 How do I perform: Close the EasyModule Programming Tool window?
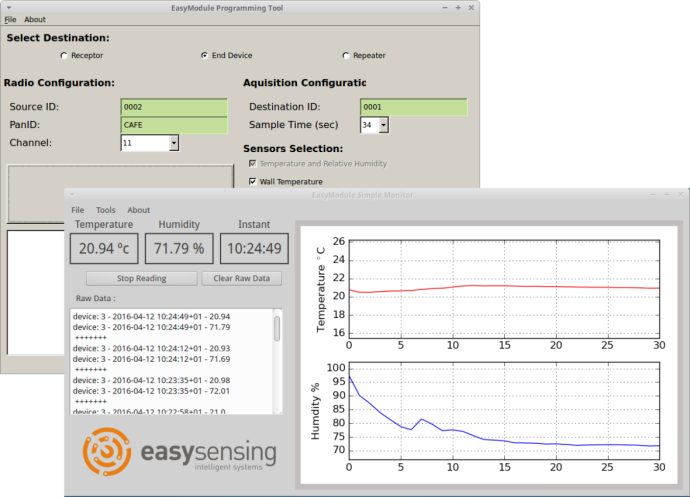coord(471,8)
